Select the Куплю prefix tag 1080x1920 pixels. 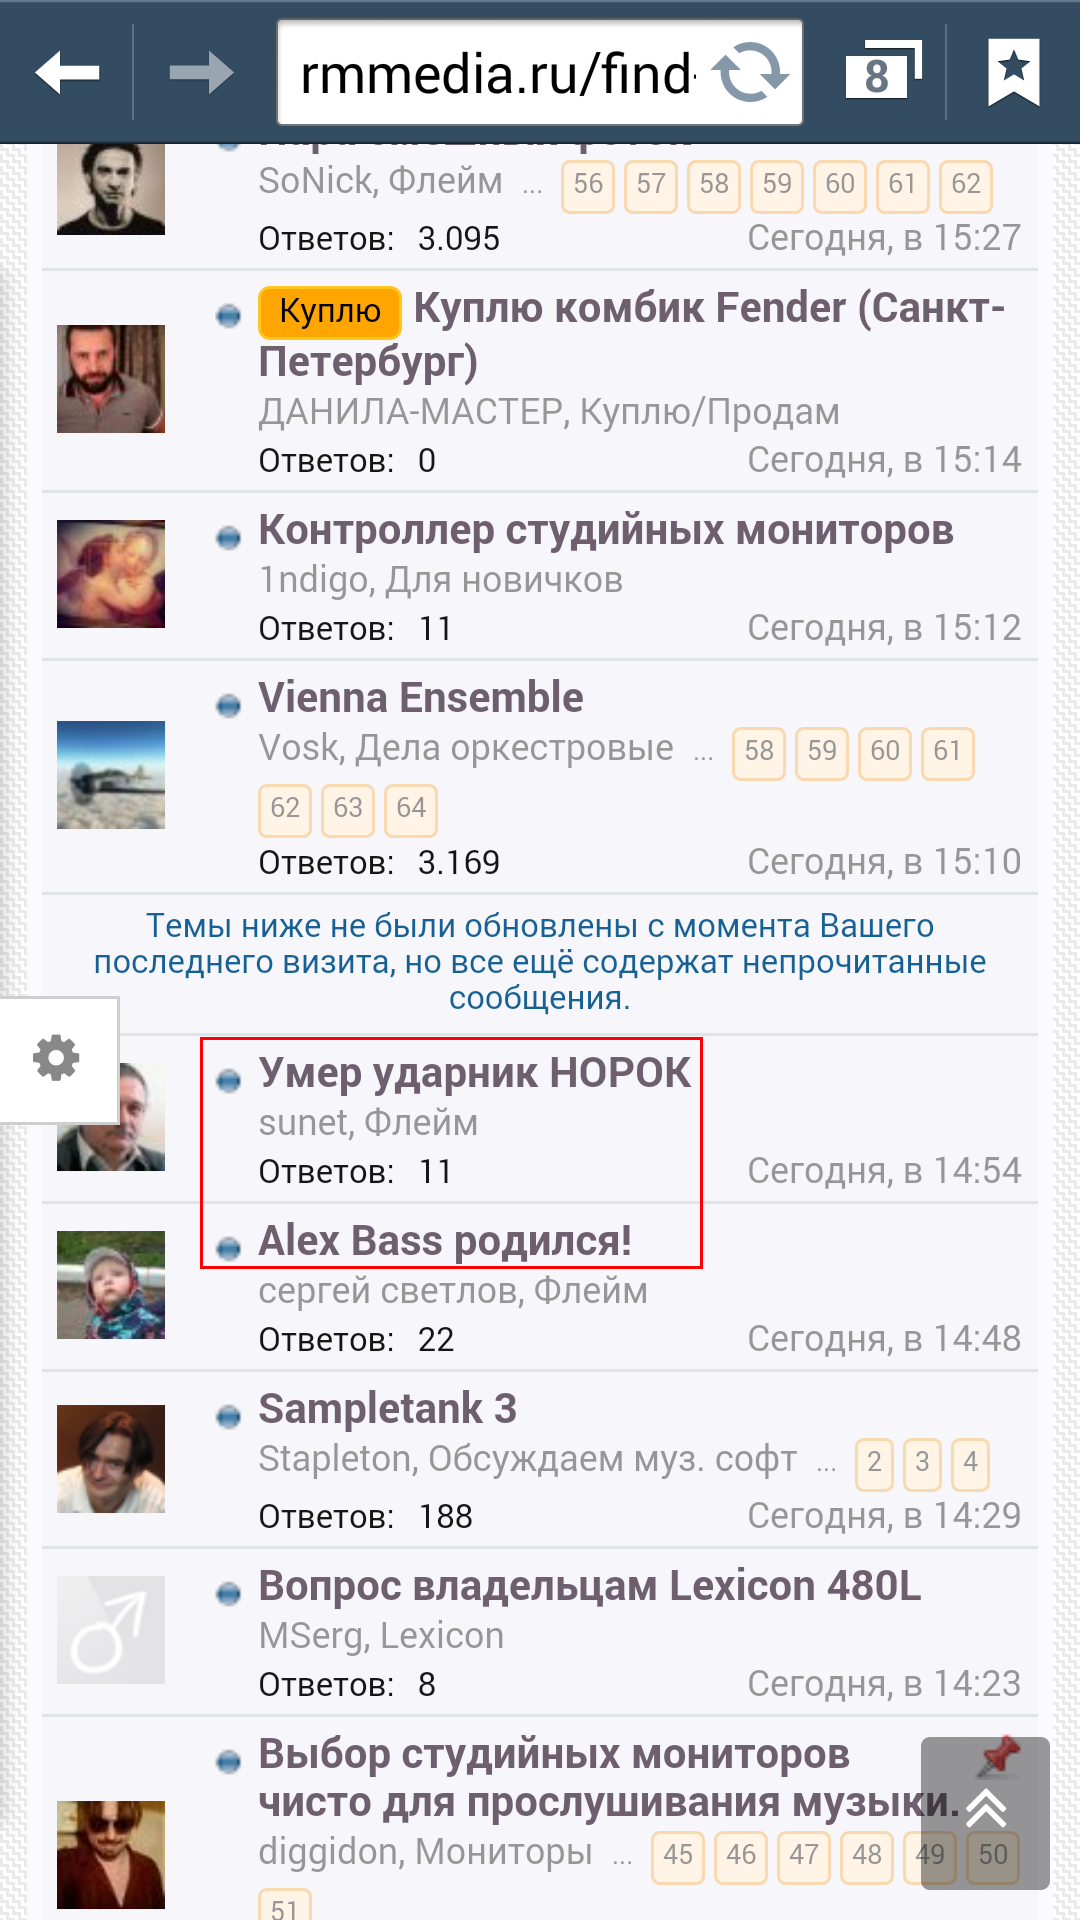(330, 312)
